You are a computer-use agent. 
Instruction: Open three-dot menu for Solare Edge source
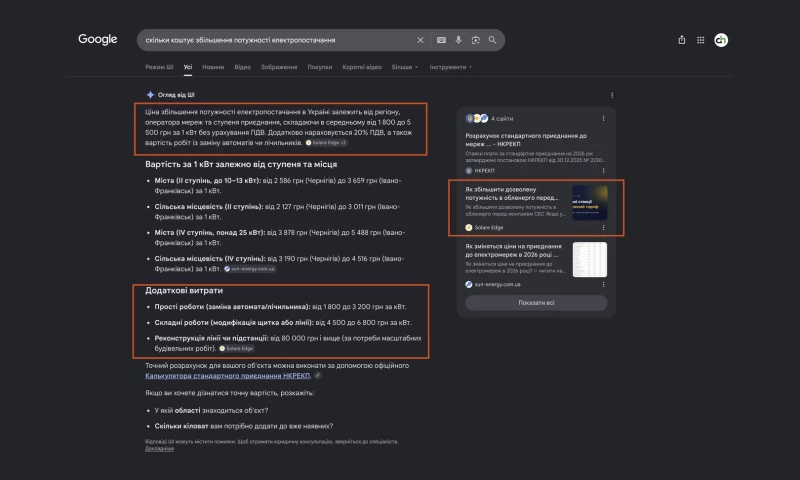[603, 228]
